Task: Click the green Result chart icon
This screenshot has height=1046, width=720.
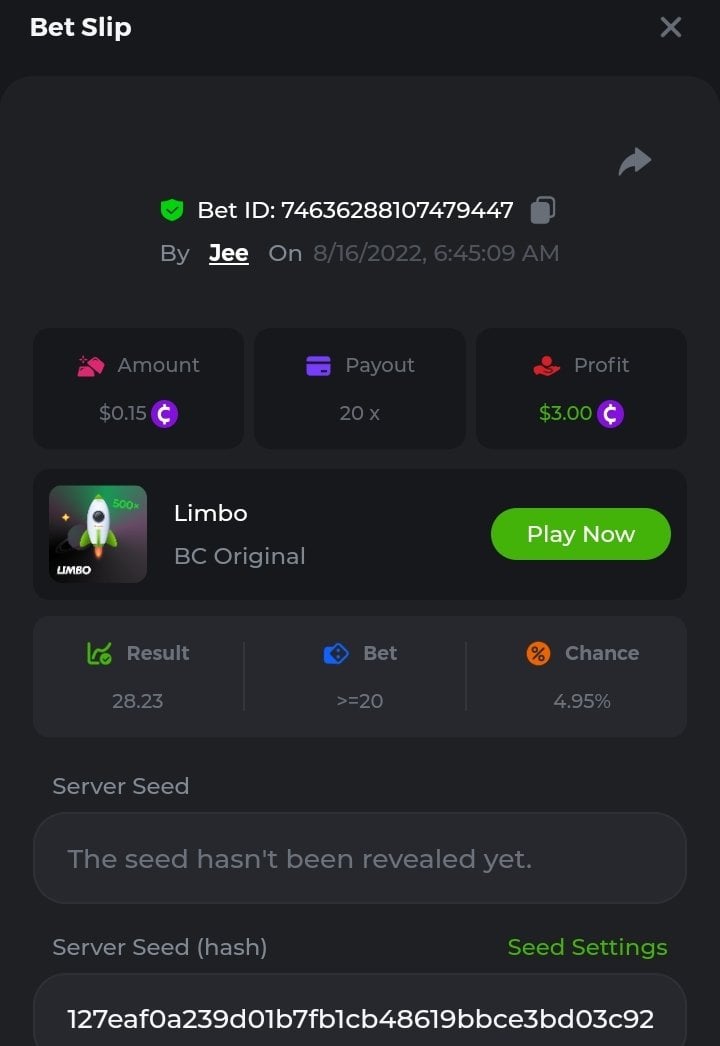Action: pos(99,654)
